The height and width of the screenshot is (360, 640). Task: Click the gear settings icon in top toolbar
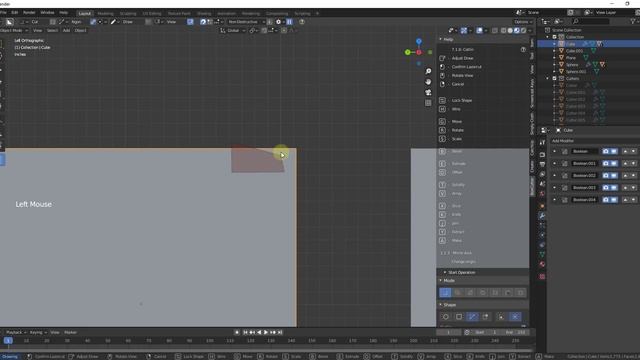278,22
